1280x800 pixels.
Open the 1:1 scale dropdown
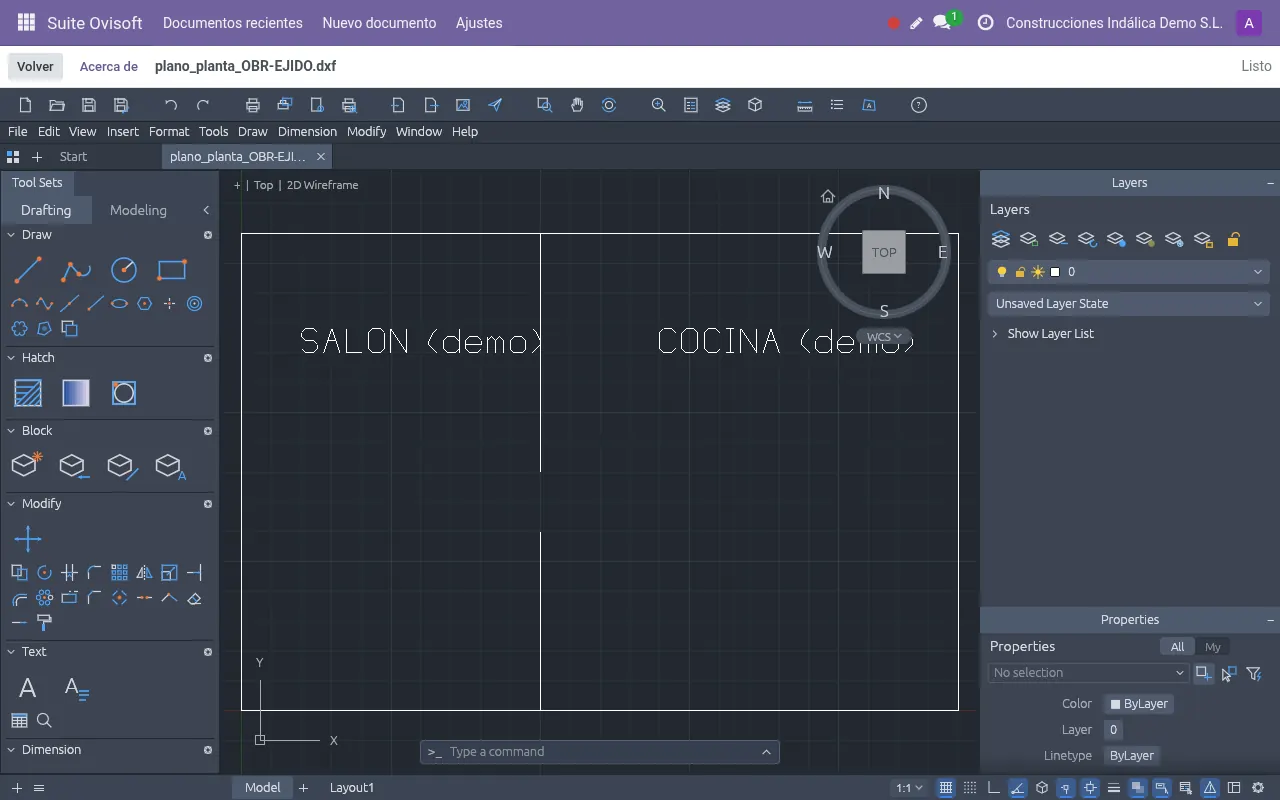pos(909,788)
